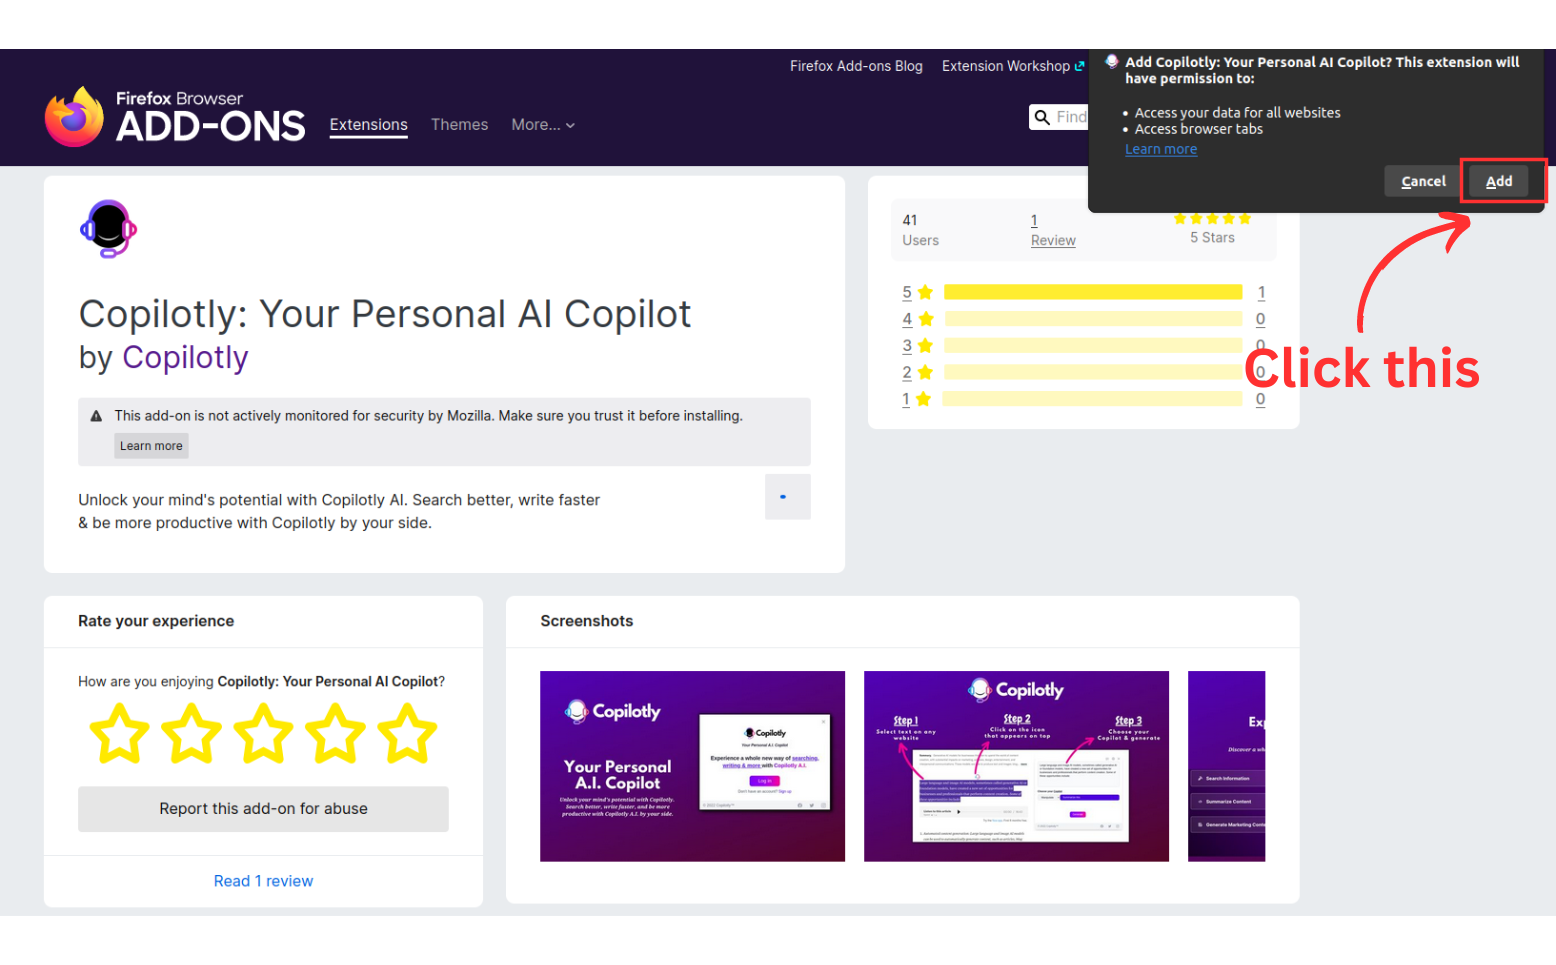The height and width of the screenshot is (965, 1556).
Task: Rate five stars in Rate your experience
Action: (x=407, y=734)
